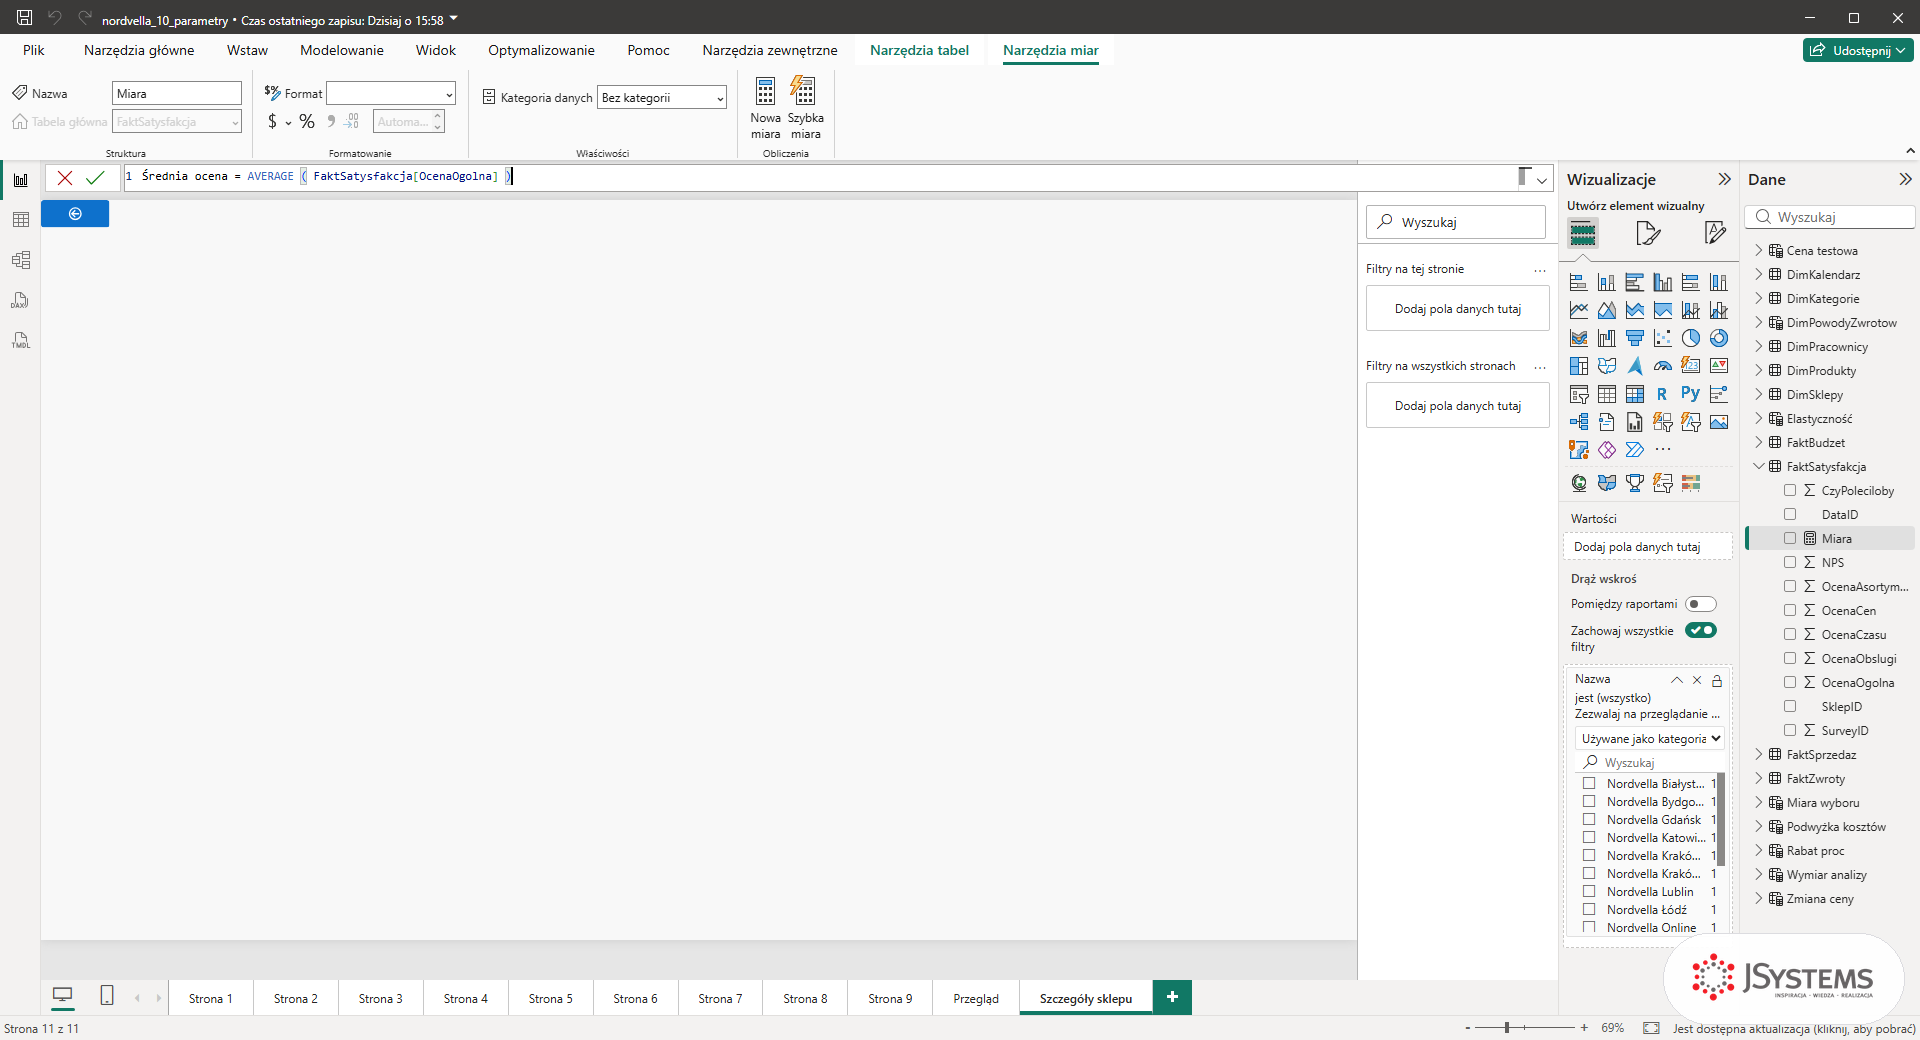Commit the DAX formula with the checkmark
The width and height of the screenshot is (1920, 1040).
[x=95, y=178]
